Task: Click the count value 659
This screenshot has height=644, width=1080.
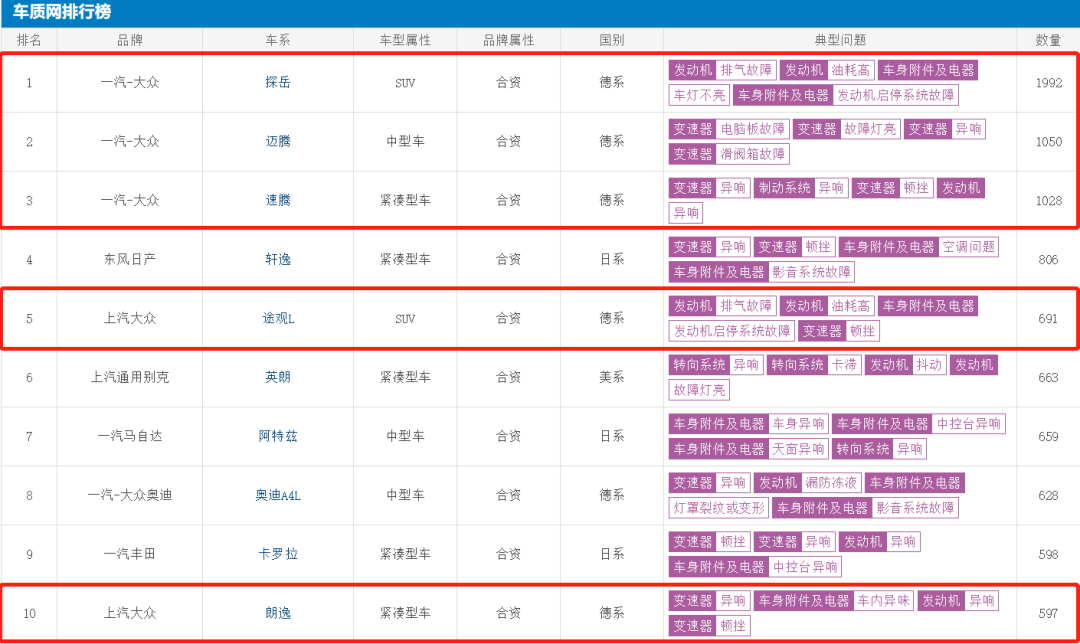Action: pyautogui.click(x=1048, y=436)
